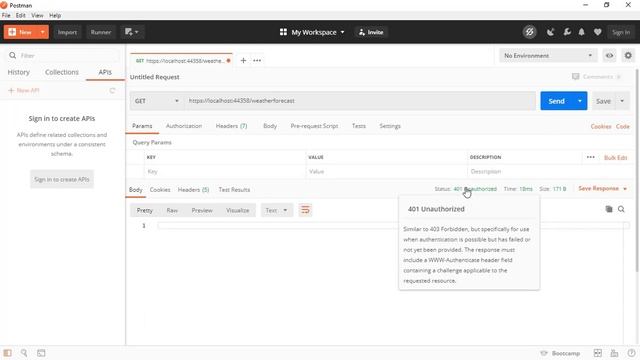640x360 pixels.
Task: Open the wrench settings icon in header
Action: pos(567,32)
